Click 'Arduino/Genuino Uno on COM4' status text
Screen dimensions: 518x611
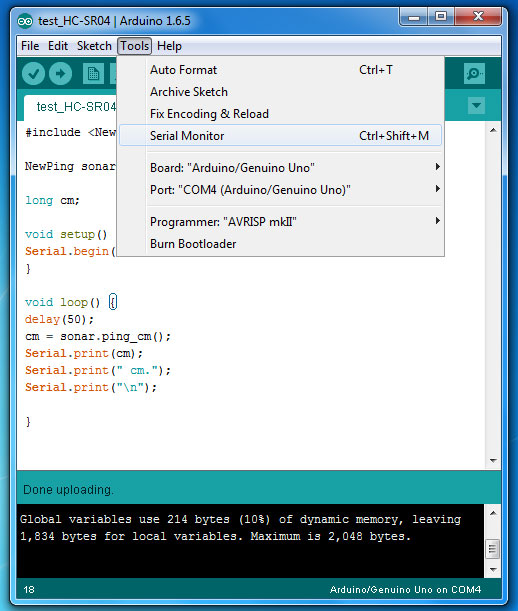click(x=405, y=590)
